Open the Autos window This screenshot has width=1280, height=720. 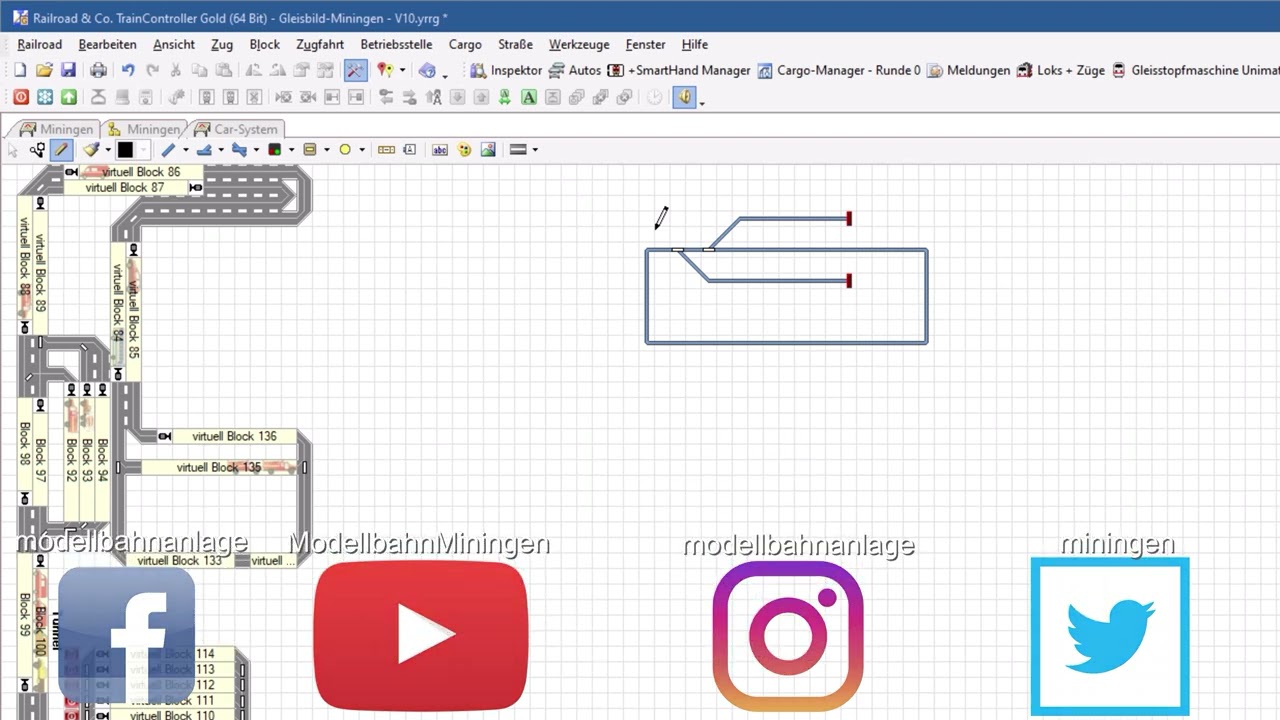575,70
